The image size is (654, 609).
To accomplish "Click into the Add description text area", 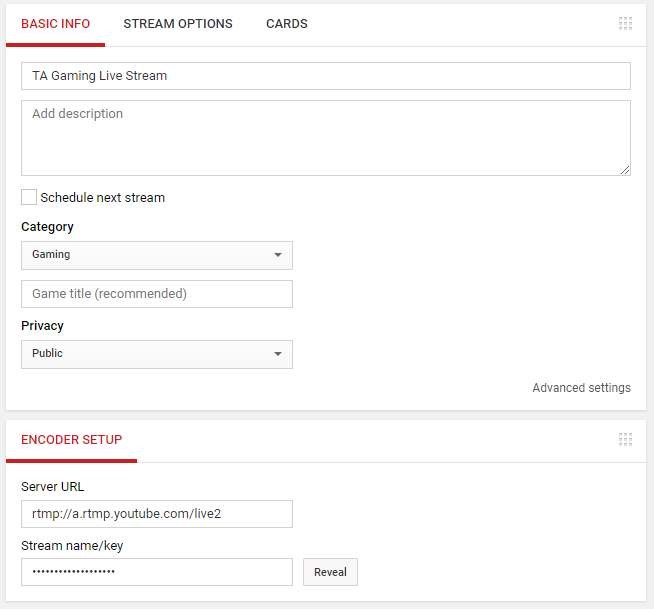I will click(x=326, y=138).
